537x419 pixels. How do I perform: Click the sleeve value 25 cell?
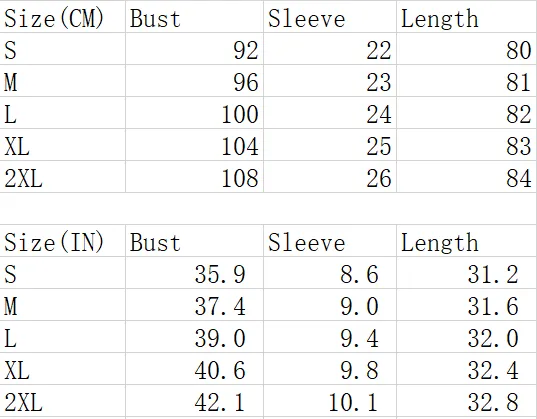[330, 145]
